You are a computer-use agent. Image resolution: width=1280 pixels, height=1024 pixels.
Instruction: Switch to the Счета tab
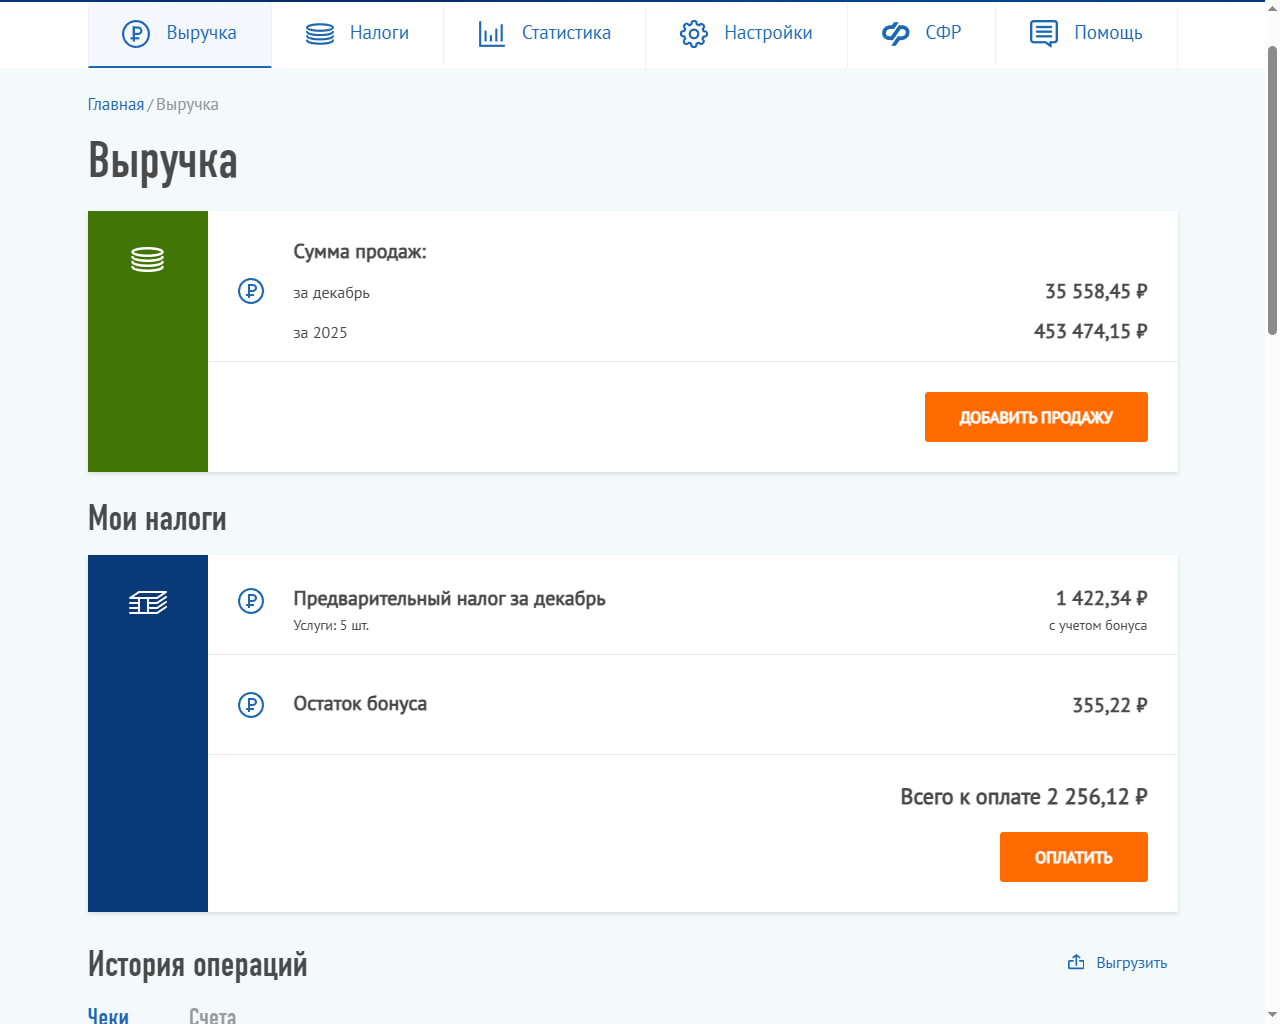[x=212, y=1015]
